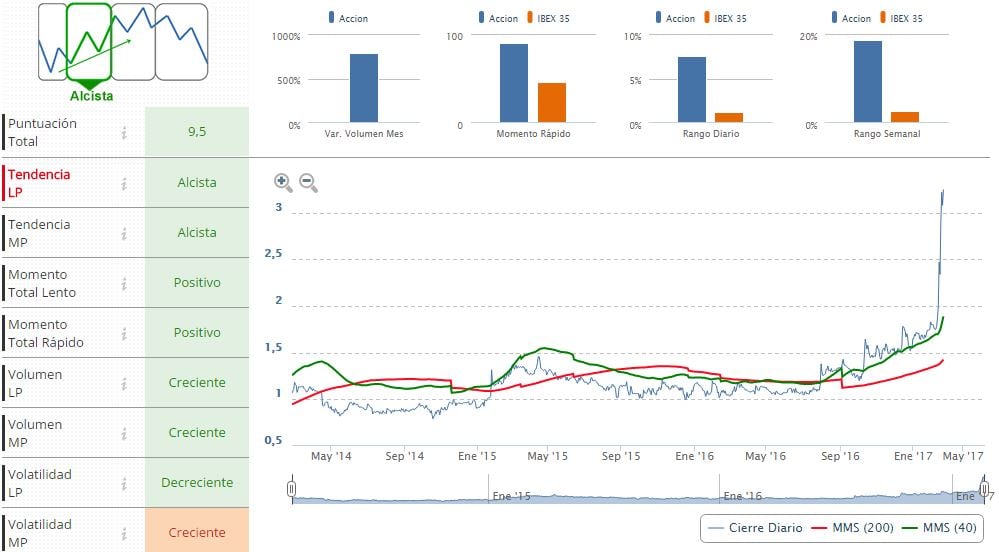Toggle Accion legend in Var. Volumen Mes chart
The width and height of the screenshot is (999, 552).
(x=348, y=18)
